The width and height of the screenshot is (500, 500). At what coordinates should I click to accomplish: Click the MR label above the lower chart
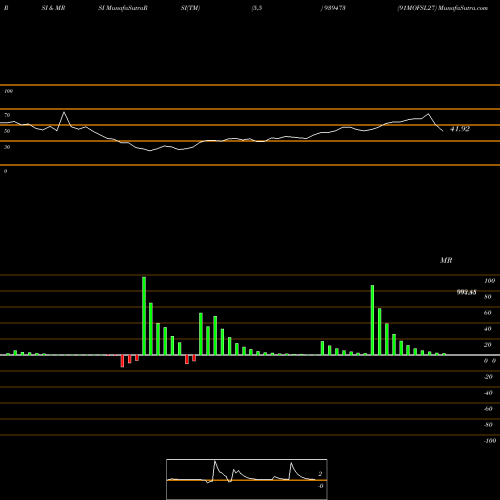click(x=446, y=260)
